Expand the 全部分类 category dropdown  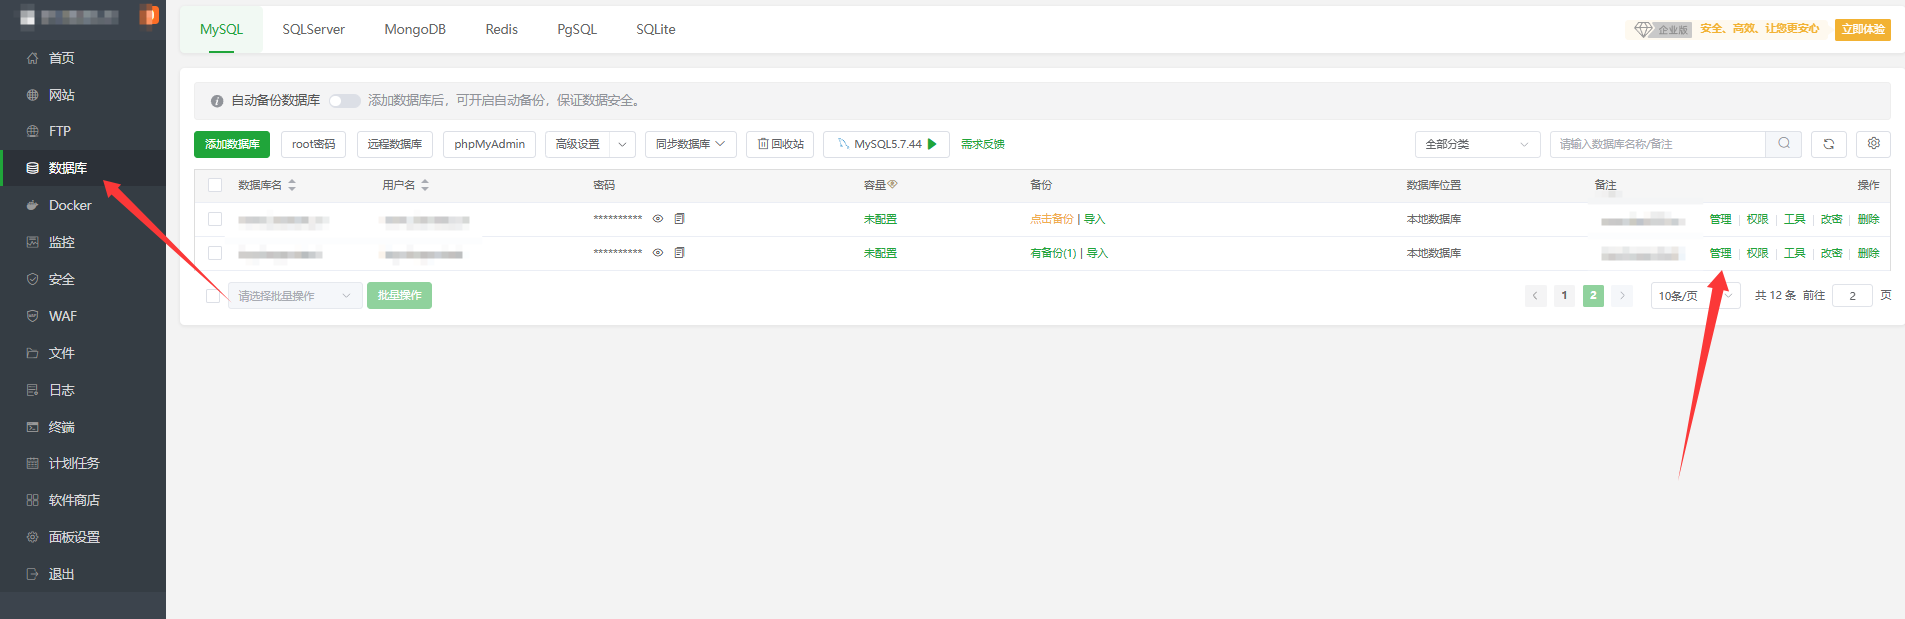[1476, 144]
